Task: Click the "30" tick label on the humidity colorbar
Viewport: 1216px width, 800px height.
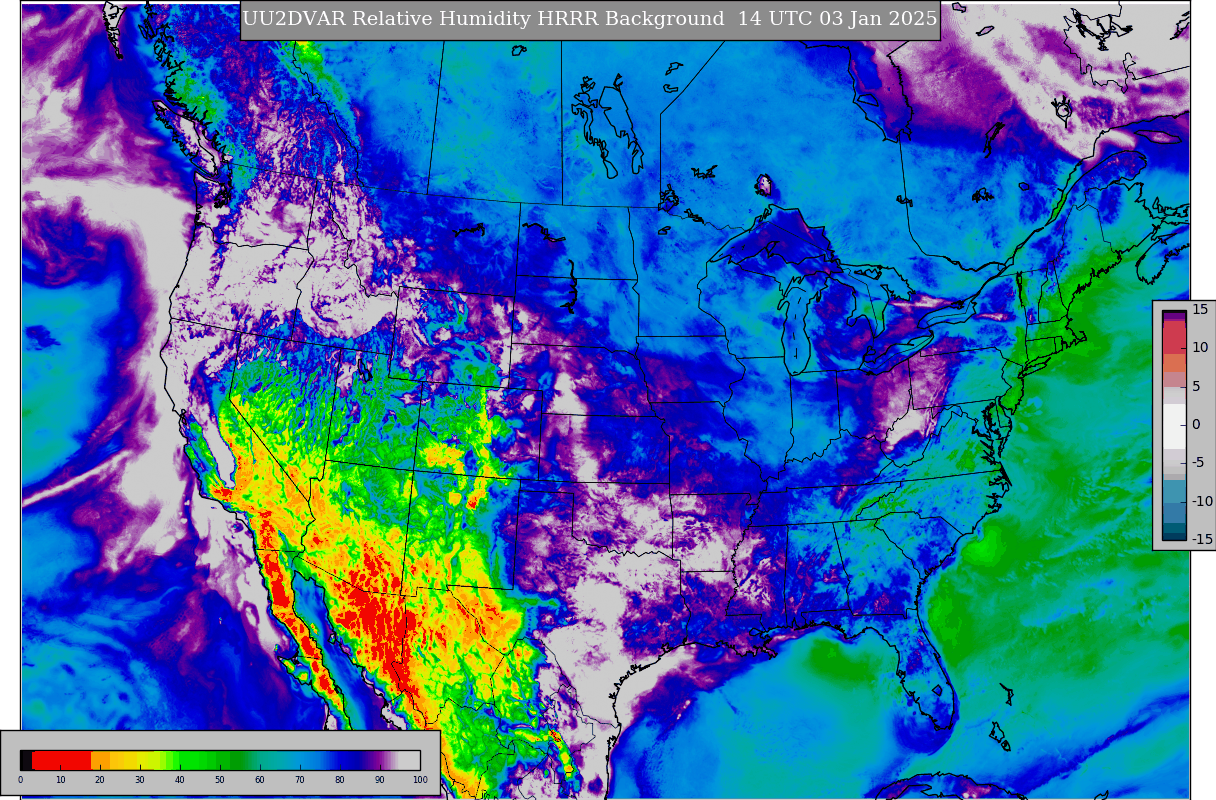Action: click(140, 780)
